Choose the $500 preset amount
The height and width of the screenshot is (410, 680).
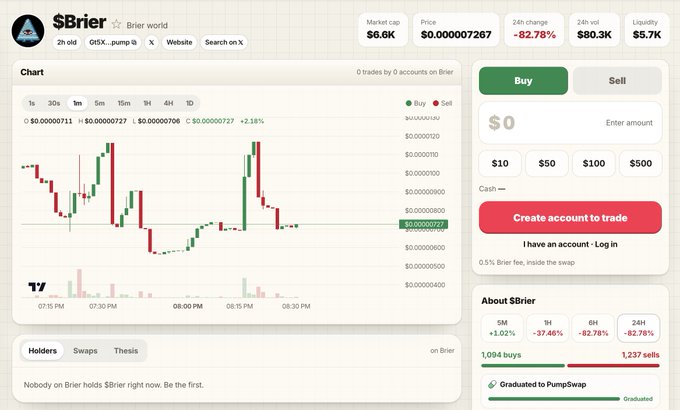point(641,164)
